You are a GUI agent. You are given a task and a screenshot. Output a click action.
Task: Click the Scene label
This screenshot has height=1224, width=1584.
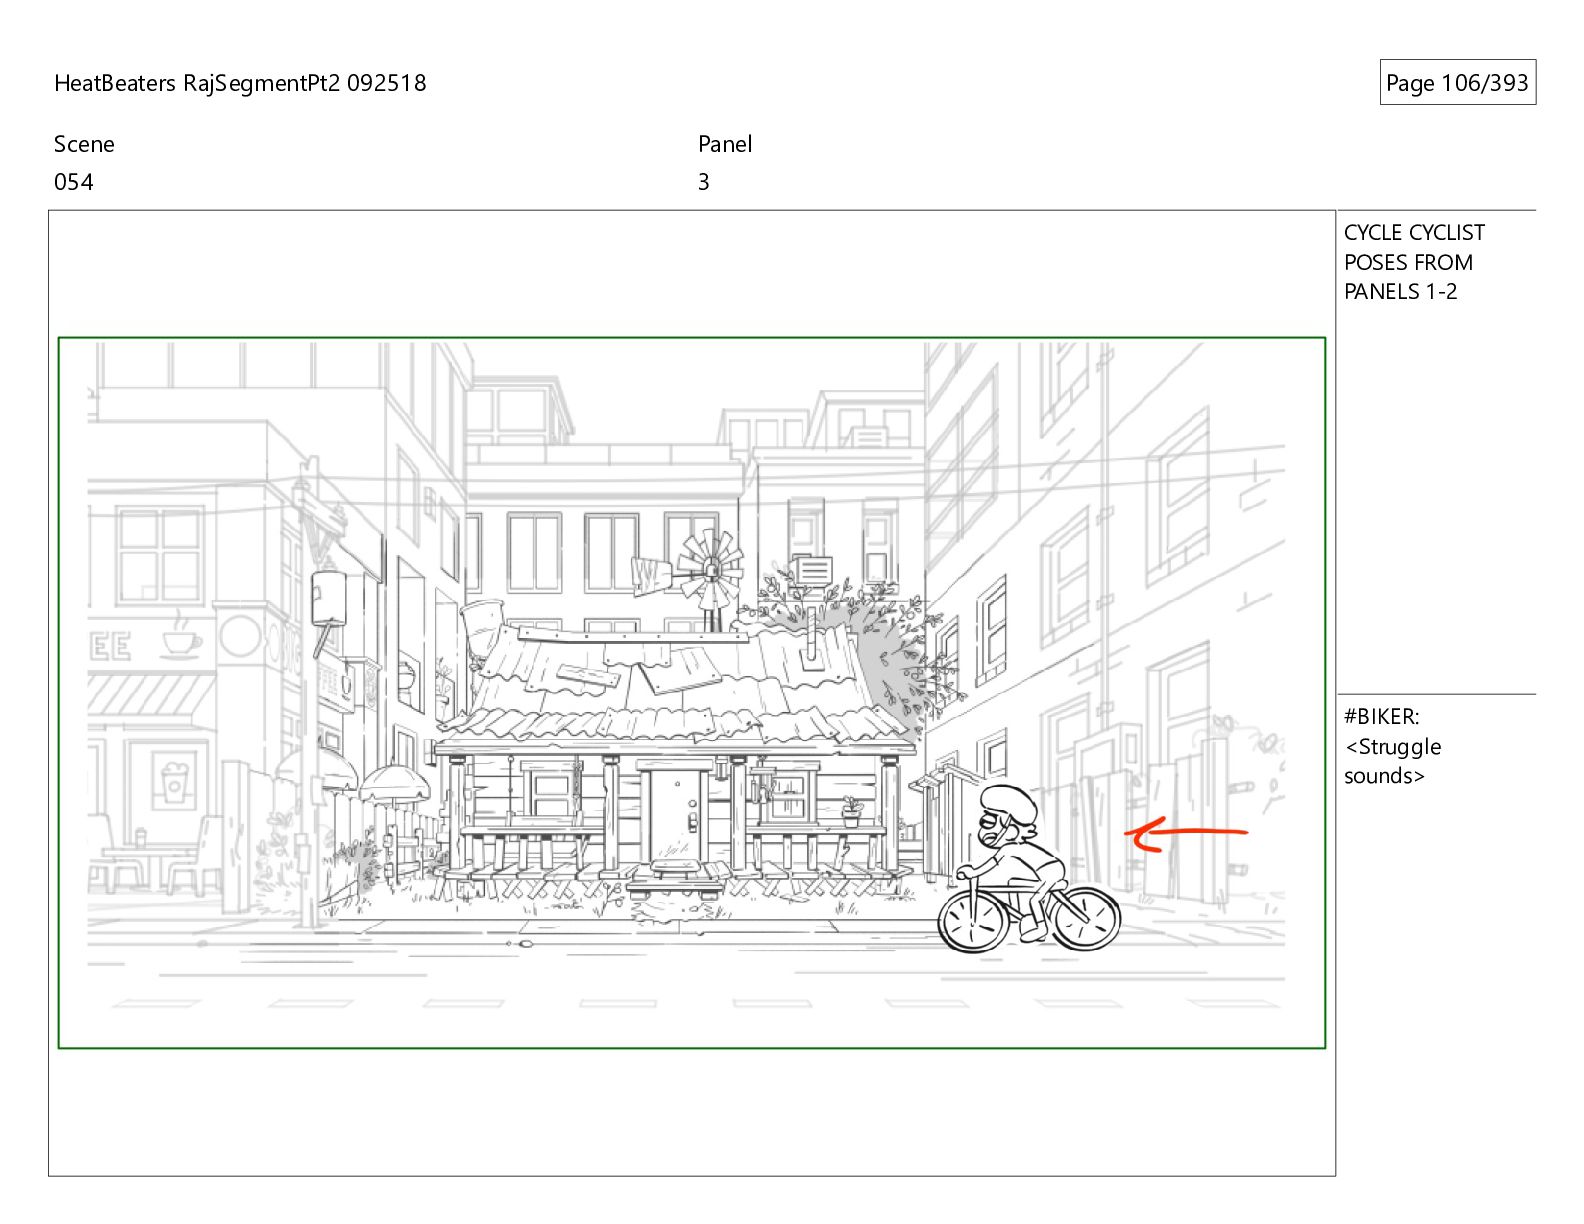(84, 144)
